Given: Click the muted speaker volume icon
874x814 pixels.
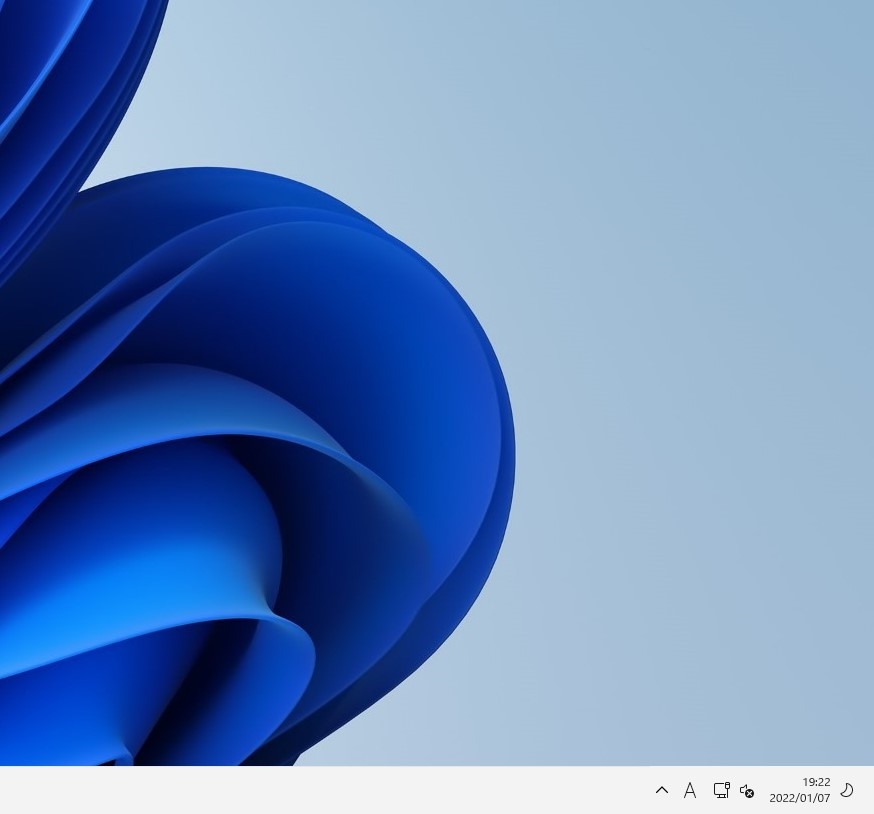Looking at the screenshot, I should 747,791.
